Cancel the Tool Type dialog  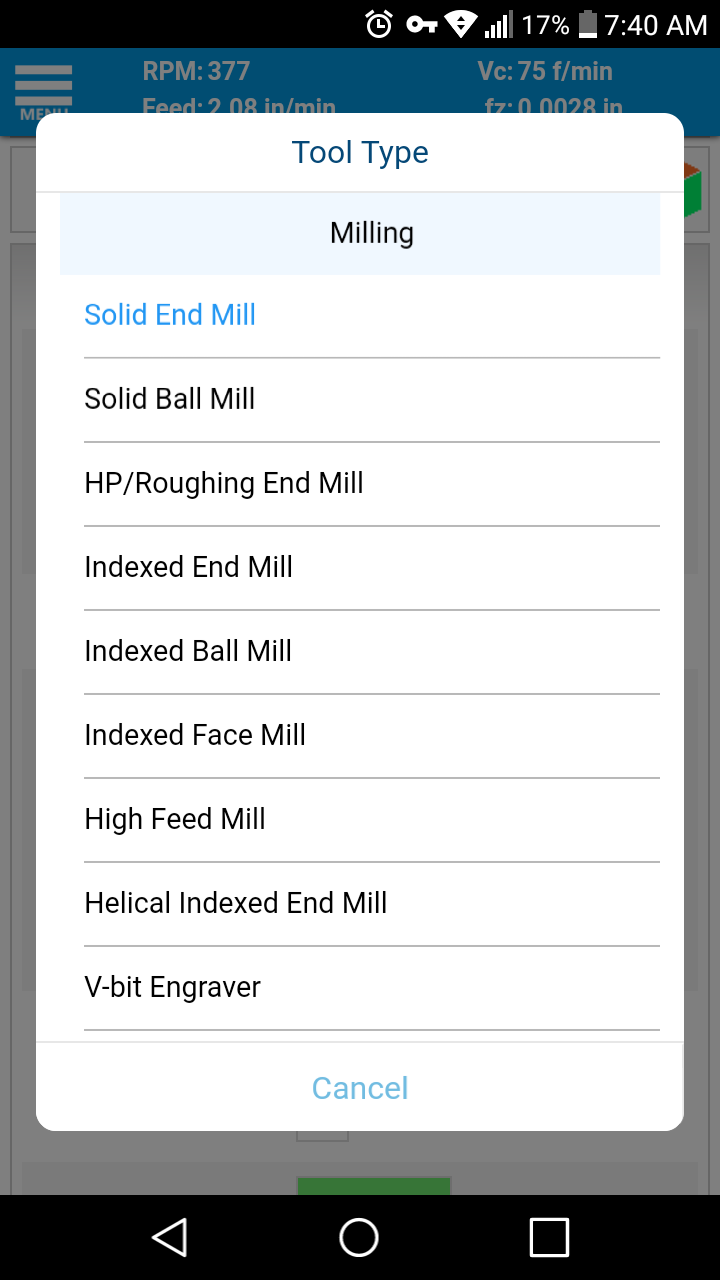pyautogui.click(x=360, y=1088)
